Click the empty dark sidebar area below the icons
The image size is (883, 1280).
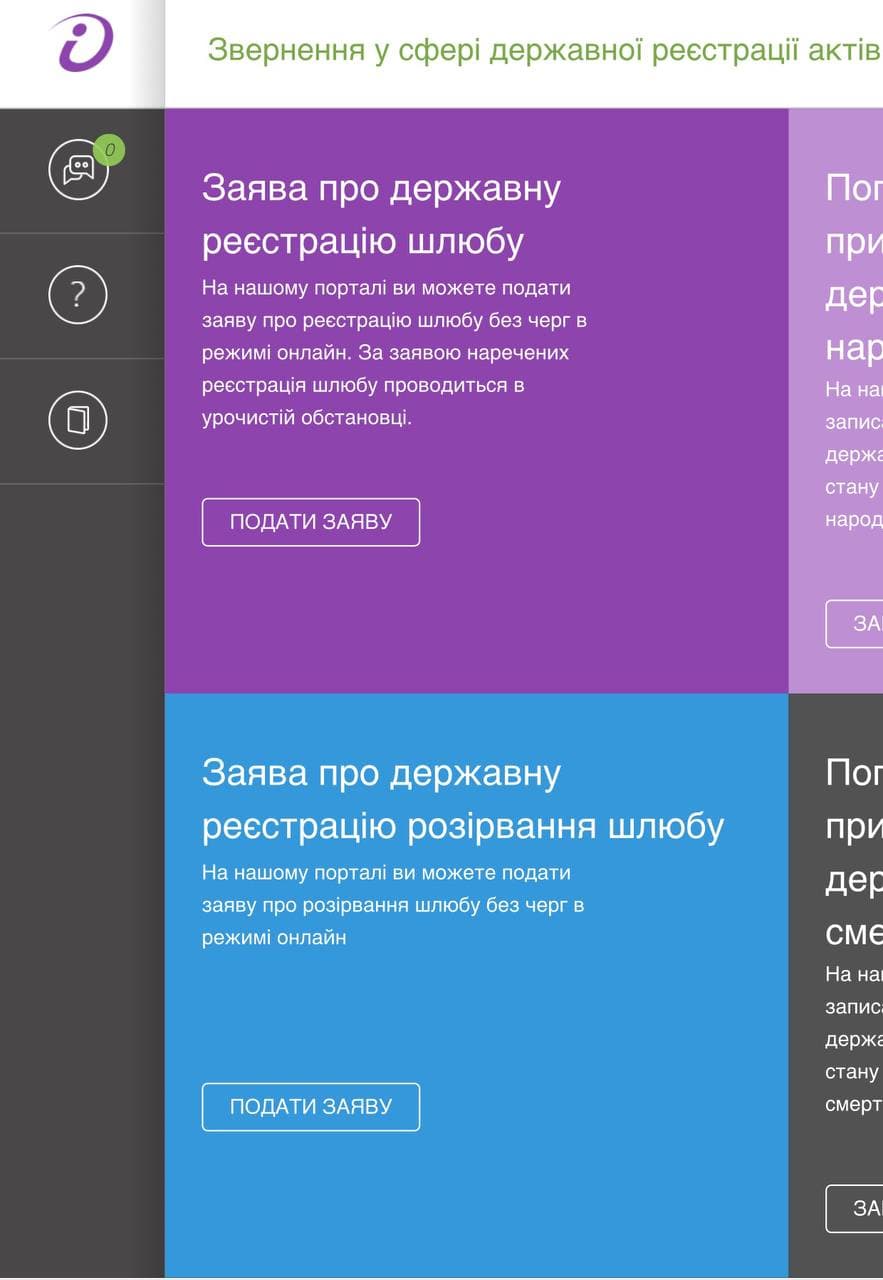tap(82, 850)
